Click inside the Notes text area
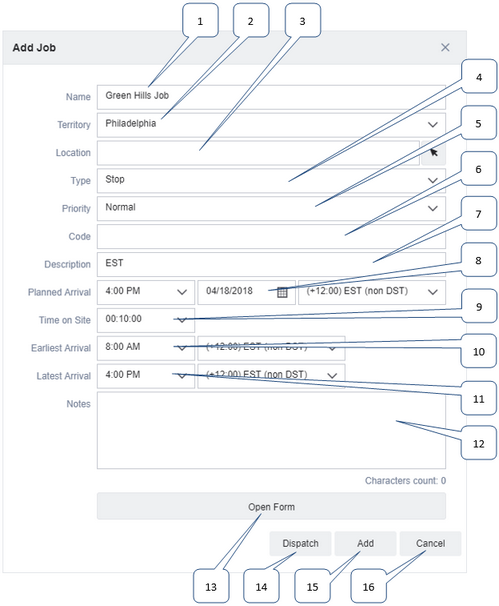 [x=271, y=430]
